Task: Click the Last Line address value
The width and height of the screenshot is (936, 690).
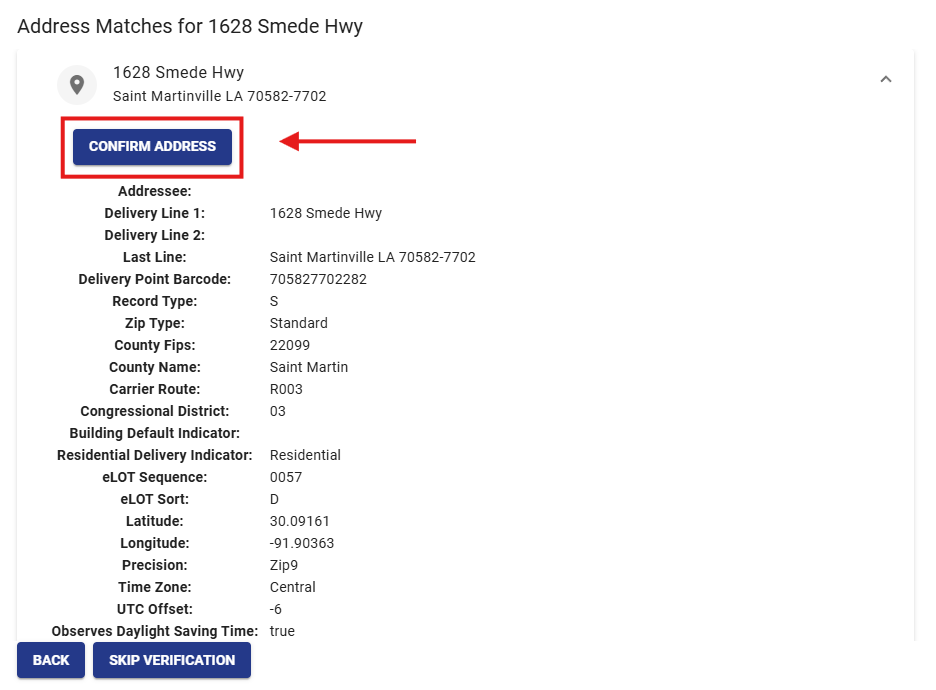Action: pos(372,257)
